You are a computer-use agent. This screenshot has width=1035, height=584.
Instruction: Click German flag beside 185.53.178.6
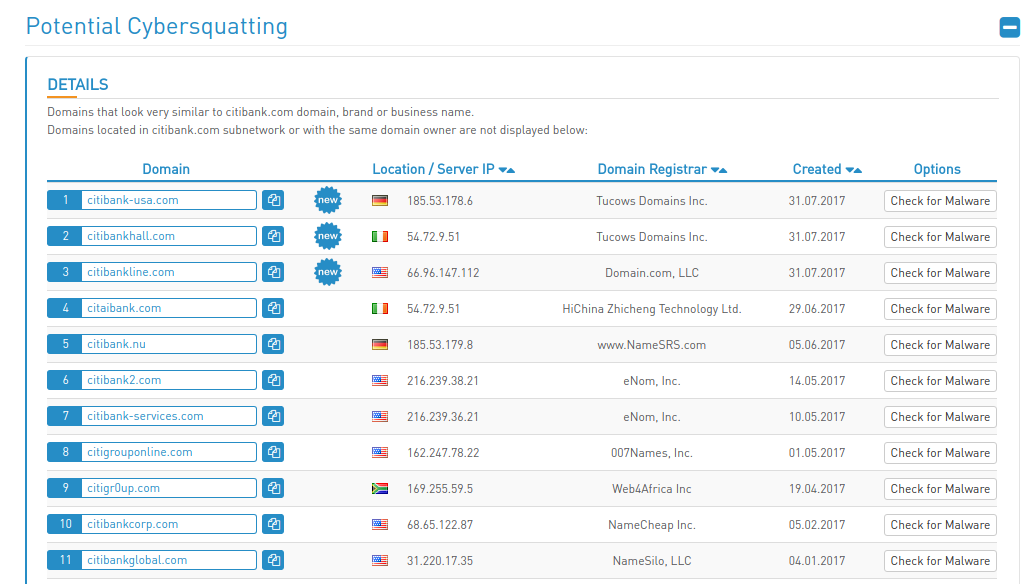pyautogui.click(x=380, y=201)
